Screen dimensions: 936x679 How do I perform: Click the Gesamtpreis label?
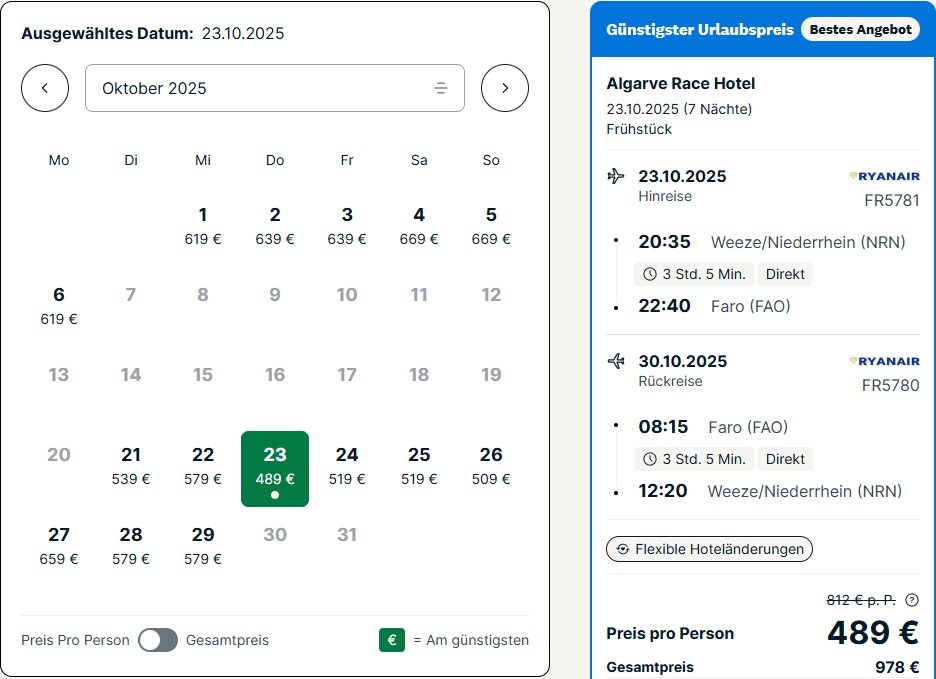(227, 640)
